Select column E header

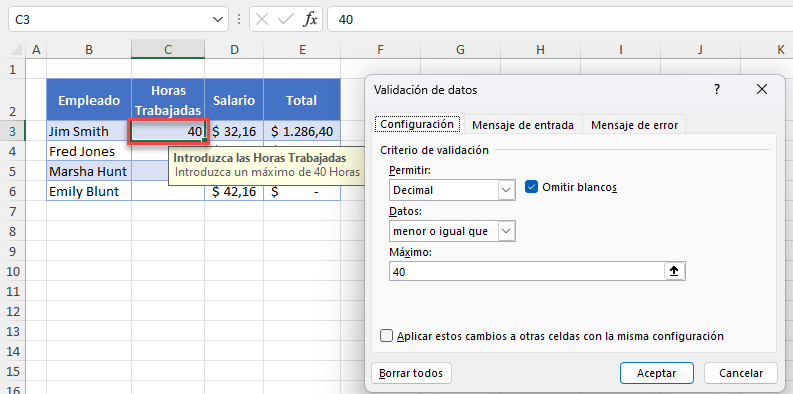click(x=302, y=50)
